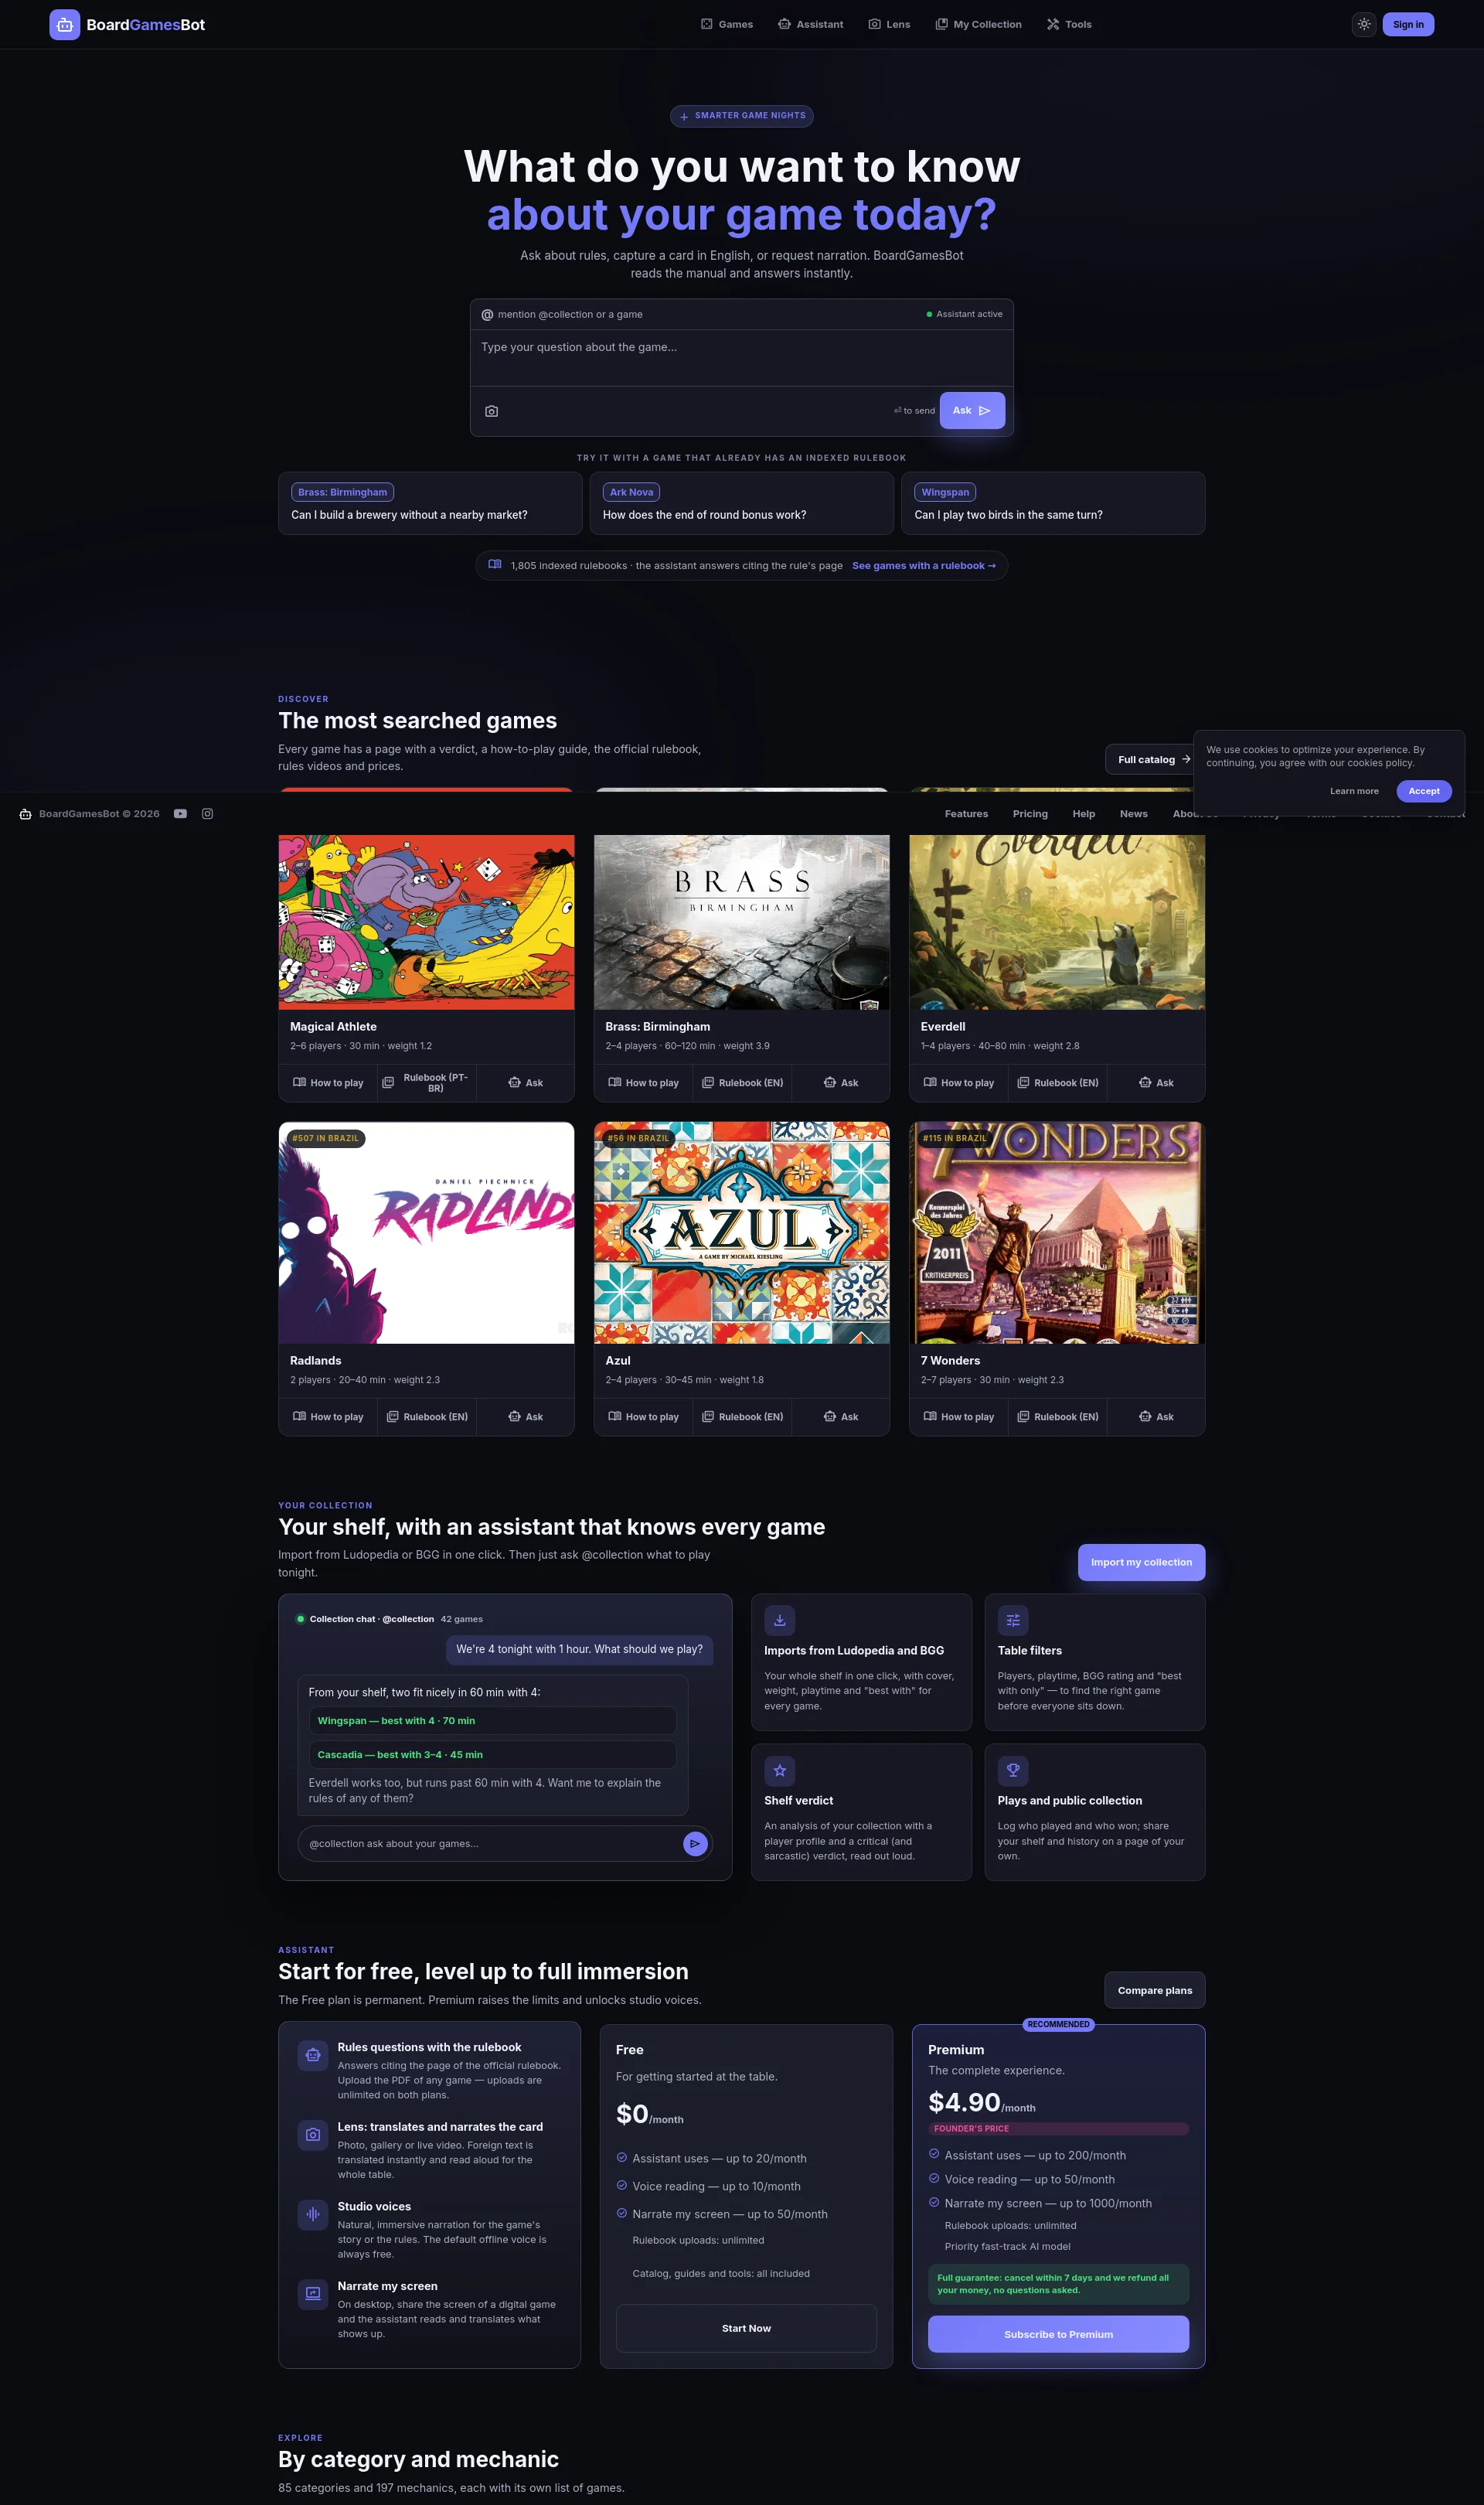Click How to play on the Azul card
The height and width of the screenshot is (2505, 1484).
click(x=643, y=1417)
